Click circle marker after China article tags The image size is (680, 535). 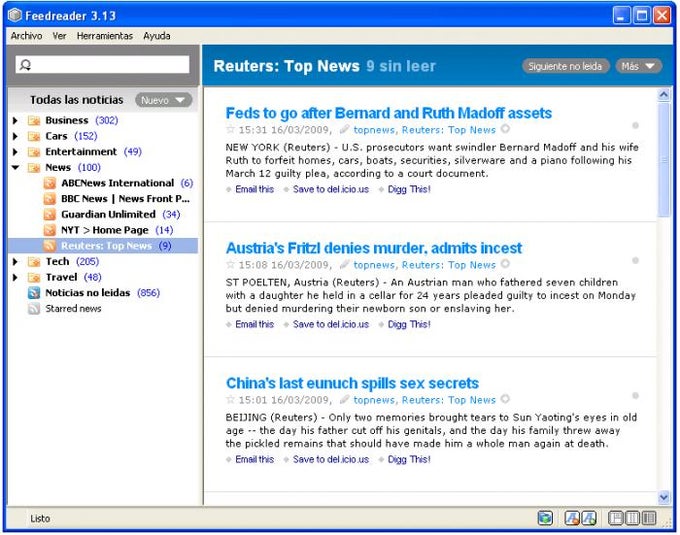tap(505, 399)
